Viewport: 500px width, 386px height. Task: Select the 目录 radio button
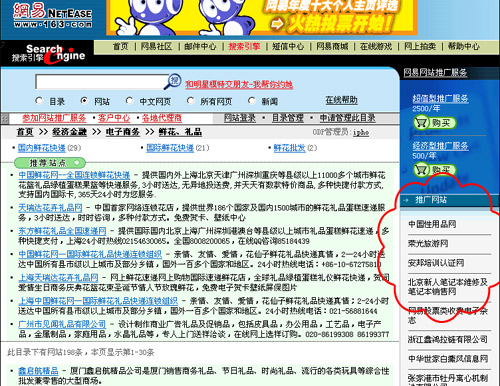pyautogui.click(x=39, y=100)
